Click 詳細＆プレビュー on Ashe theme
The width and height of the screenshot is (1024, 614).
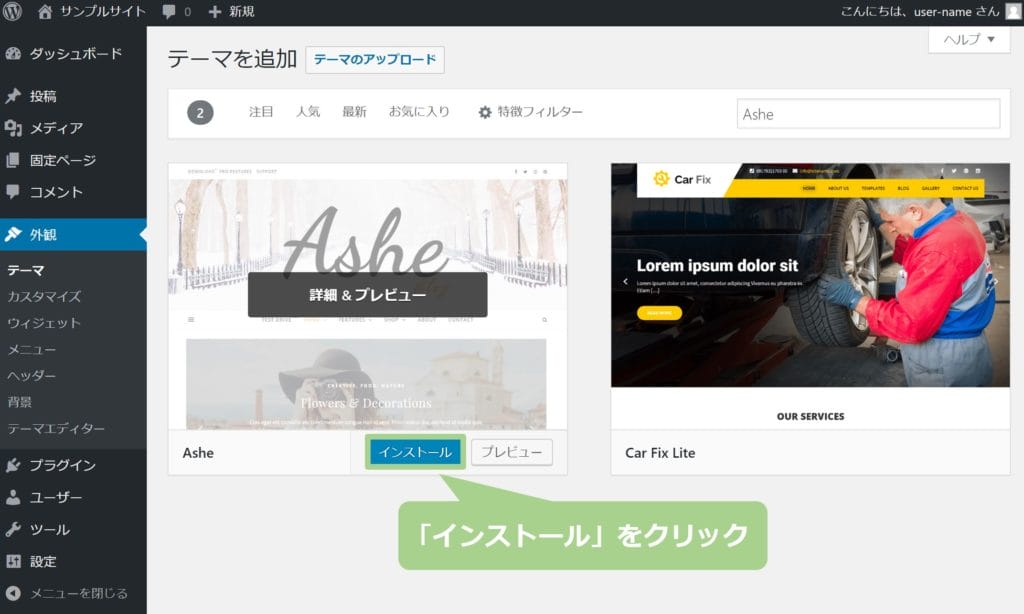click(368, 295)
